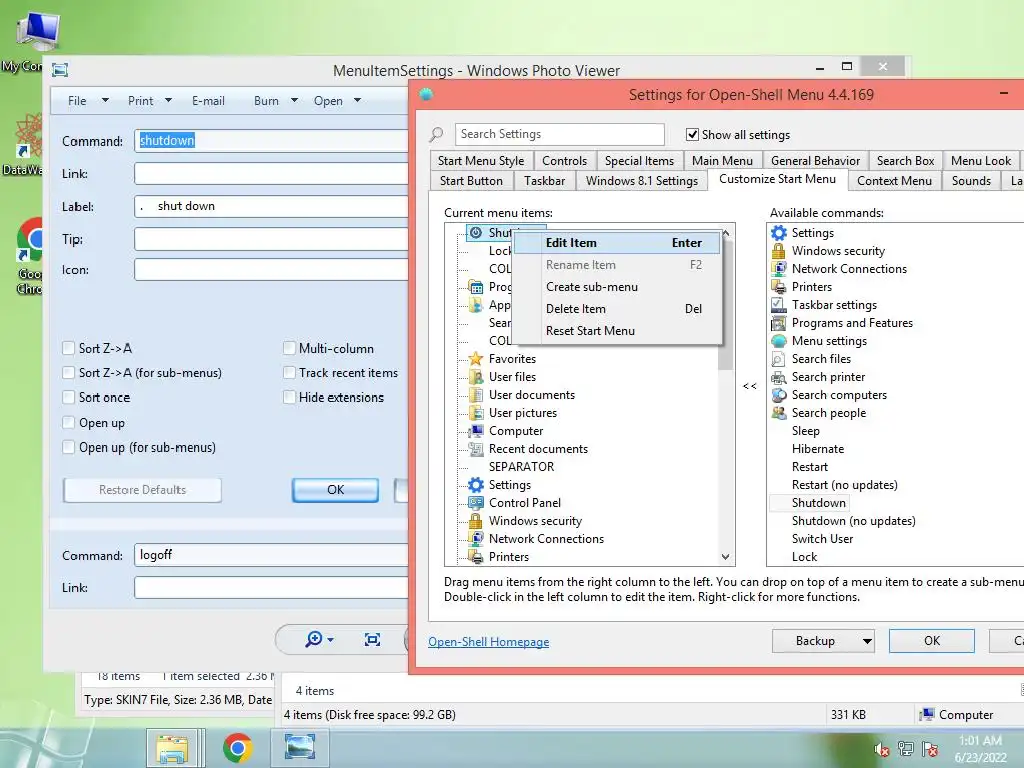Click the Search files icon
Screen dimensions: 1024x768
[x=778, y=359]
